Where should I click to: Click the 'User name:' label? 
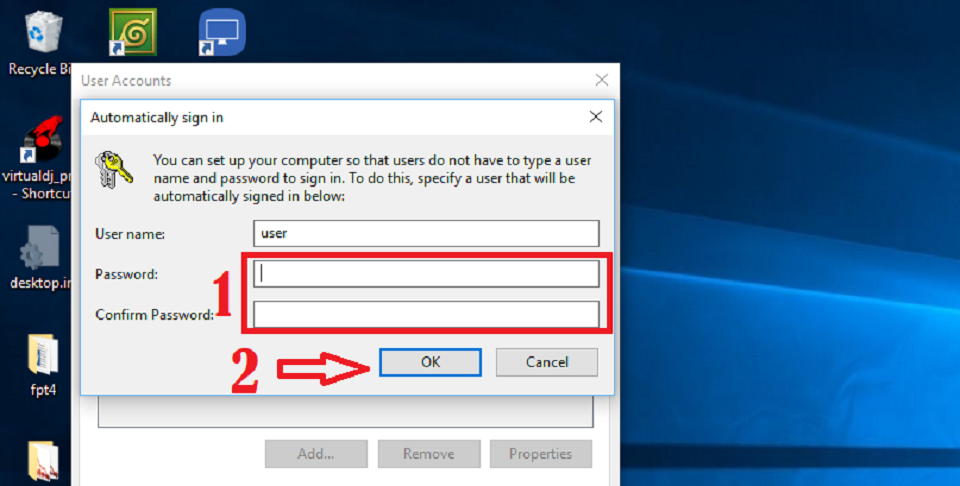tap(130, 234)
